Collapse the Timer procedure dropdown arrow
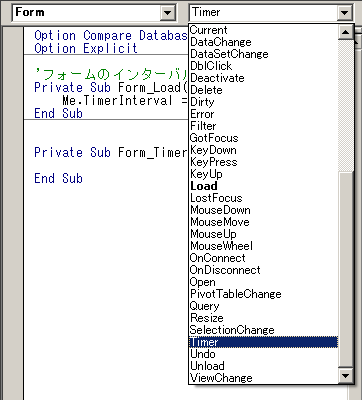The height and width of the screenshot is (400, 362). pyautogui.click(x=344, y=13)
